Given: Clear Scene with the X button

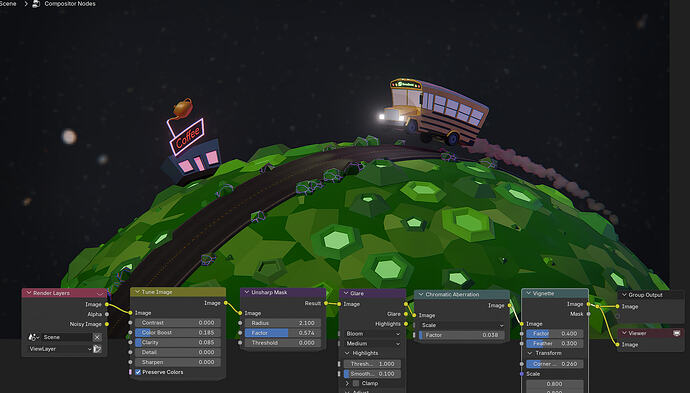Looking at the screenshot, I should [97, 337].
